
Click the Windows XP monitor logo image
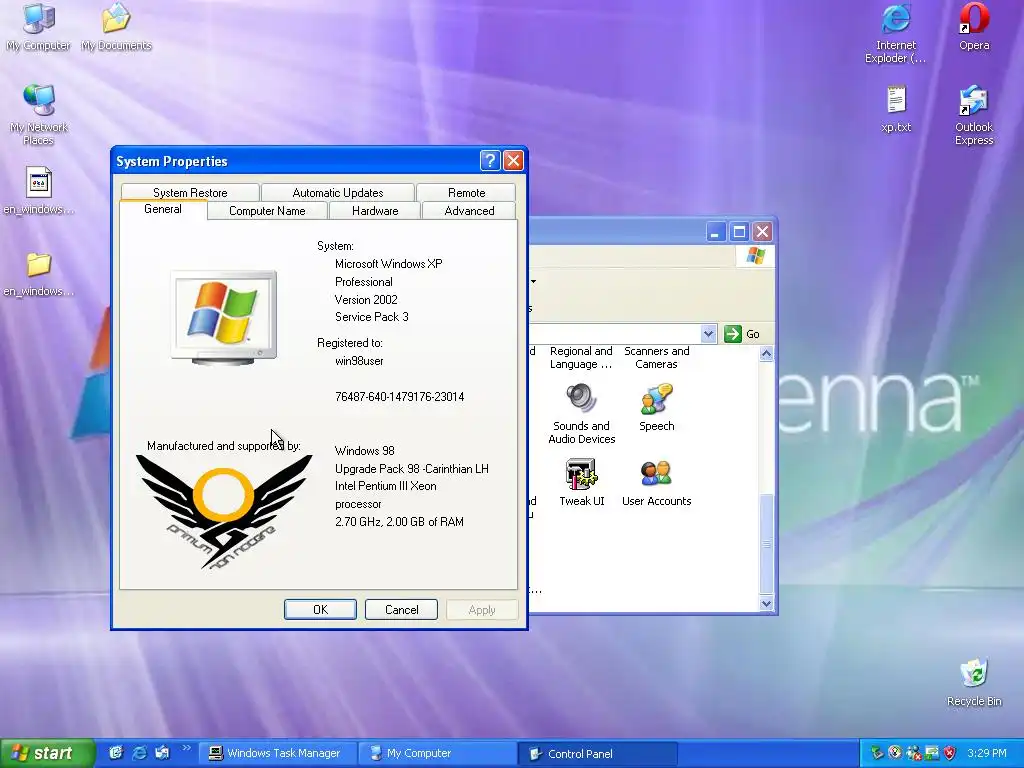(x=223, y=317)
